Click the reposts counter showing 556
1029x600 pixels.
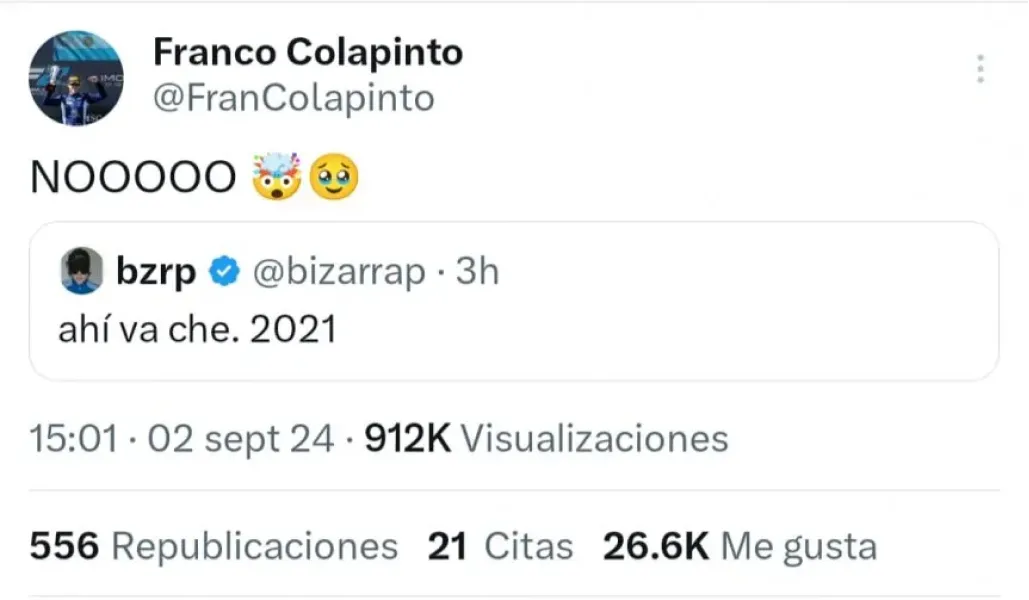[63, 545]
